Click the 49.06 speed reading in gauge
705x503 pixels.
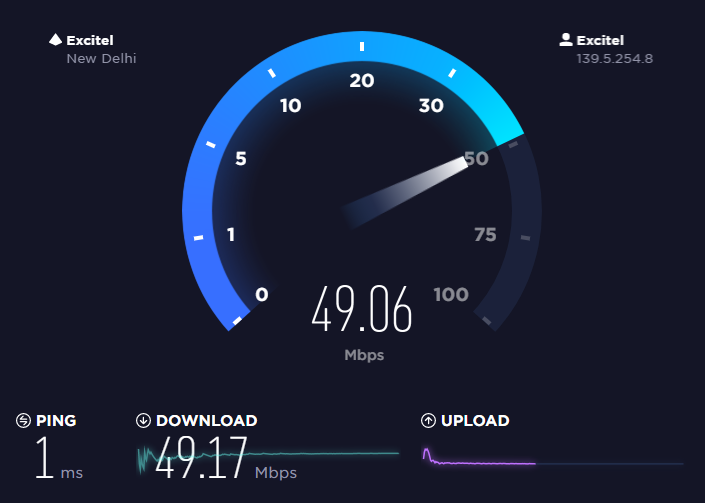(x=361, y=309)
